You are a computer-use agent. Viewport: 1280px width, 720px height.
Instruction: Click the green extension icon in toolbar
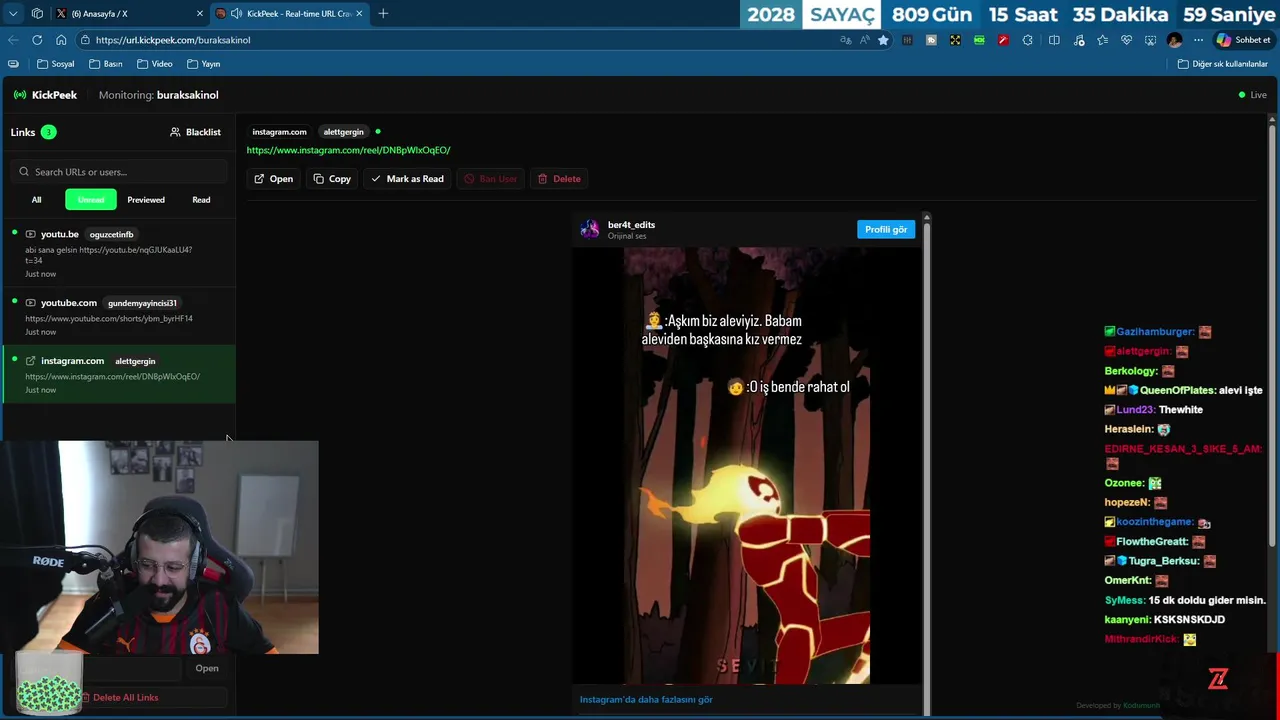(979, 40)
